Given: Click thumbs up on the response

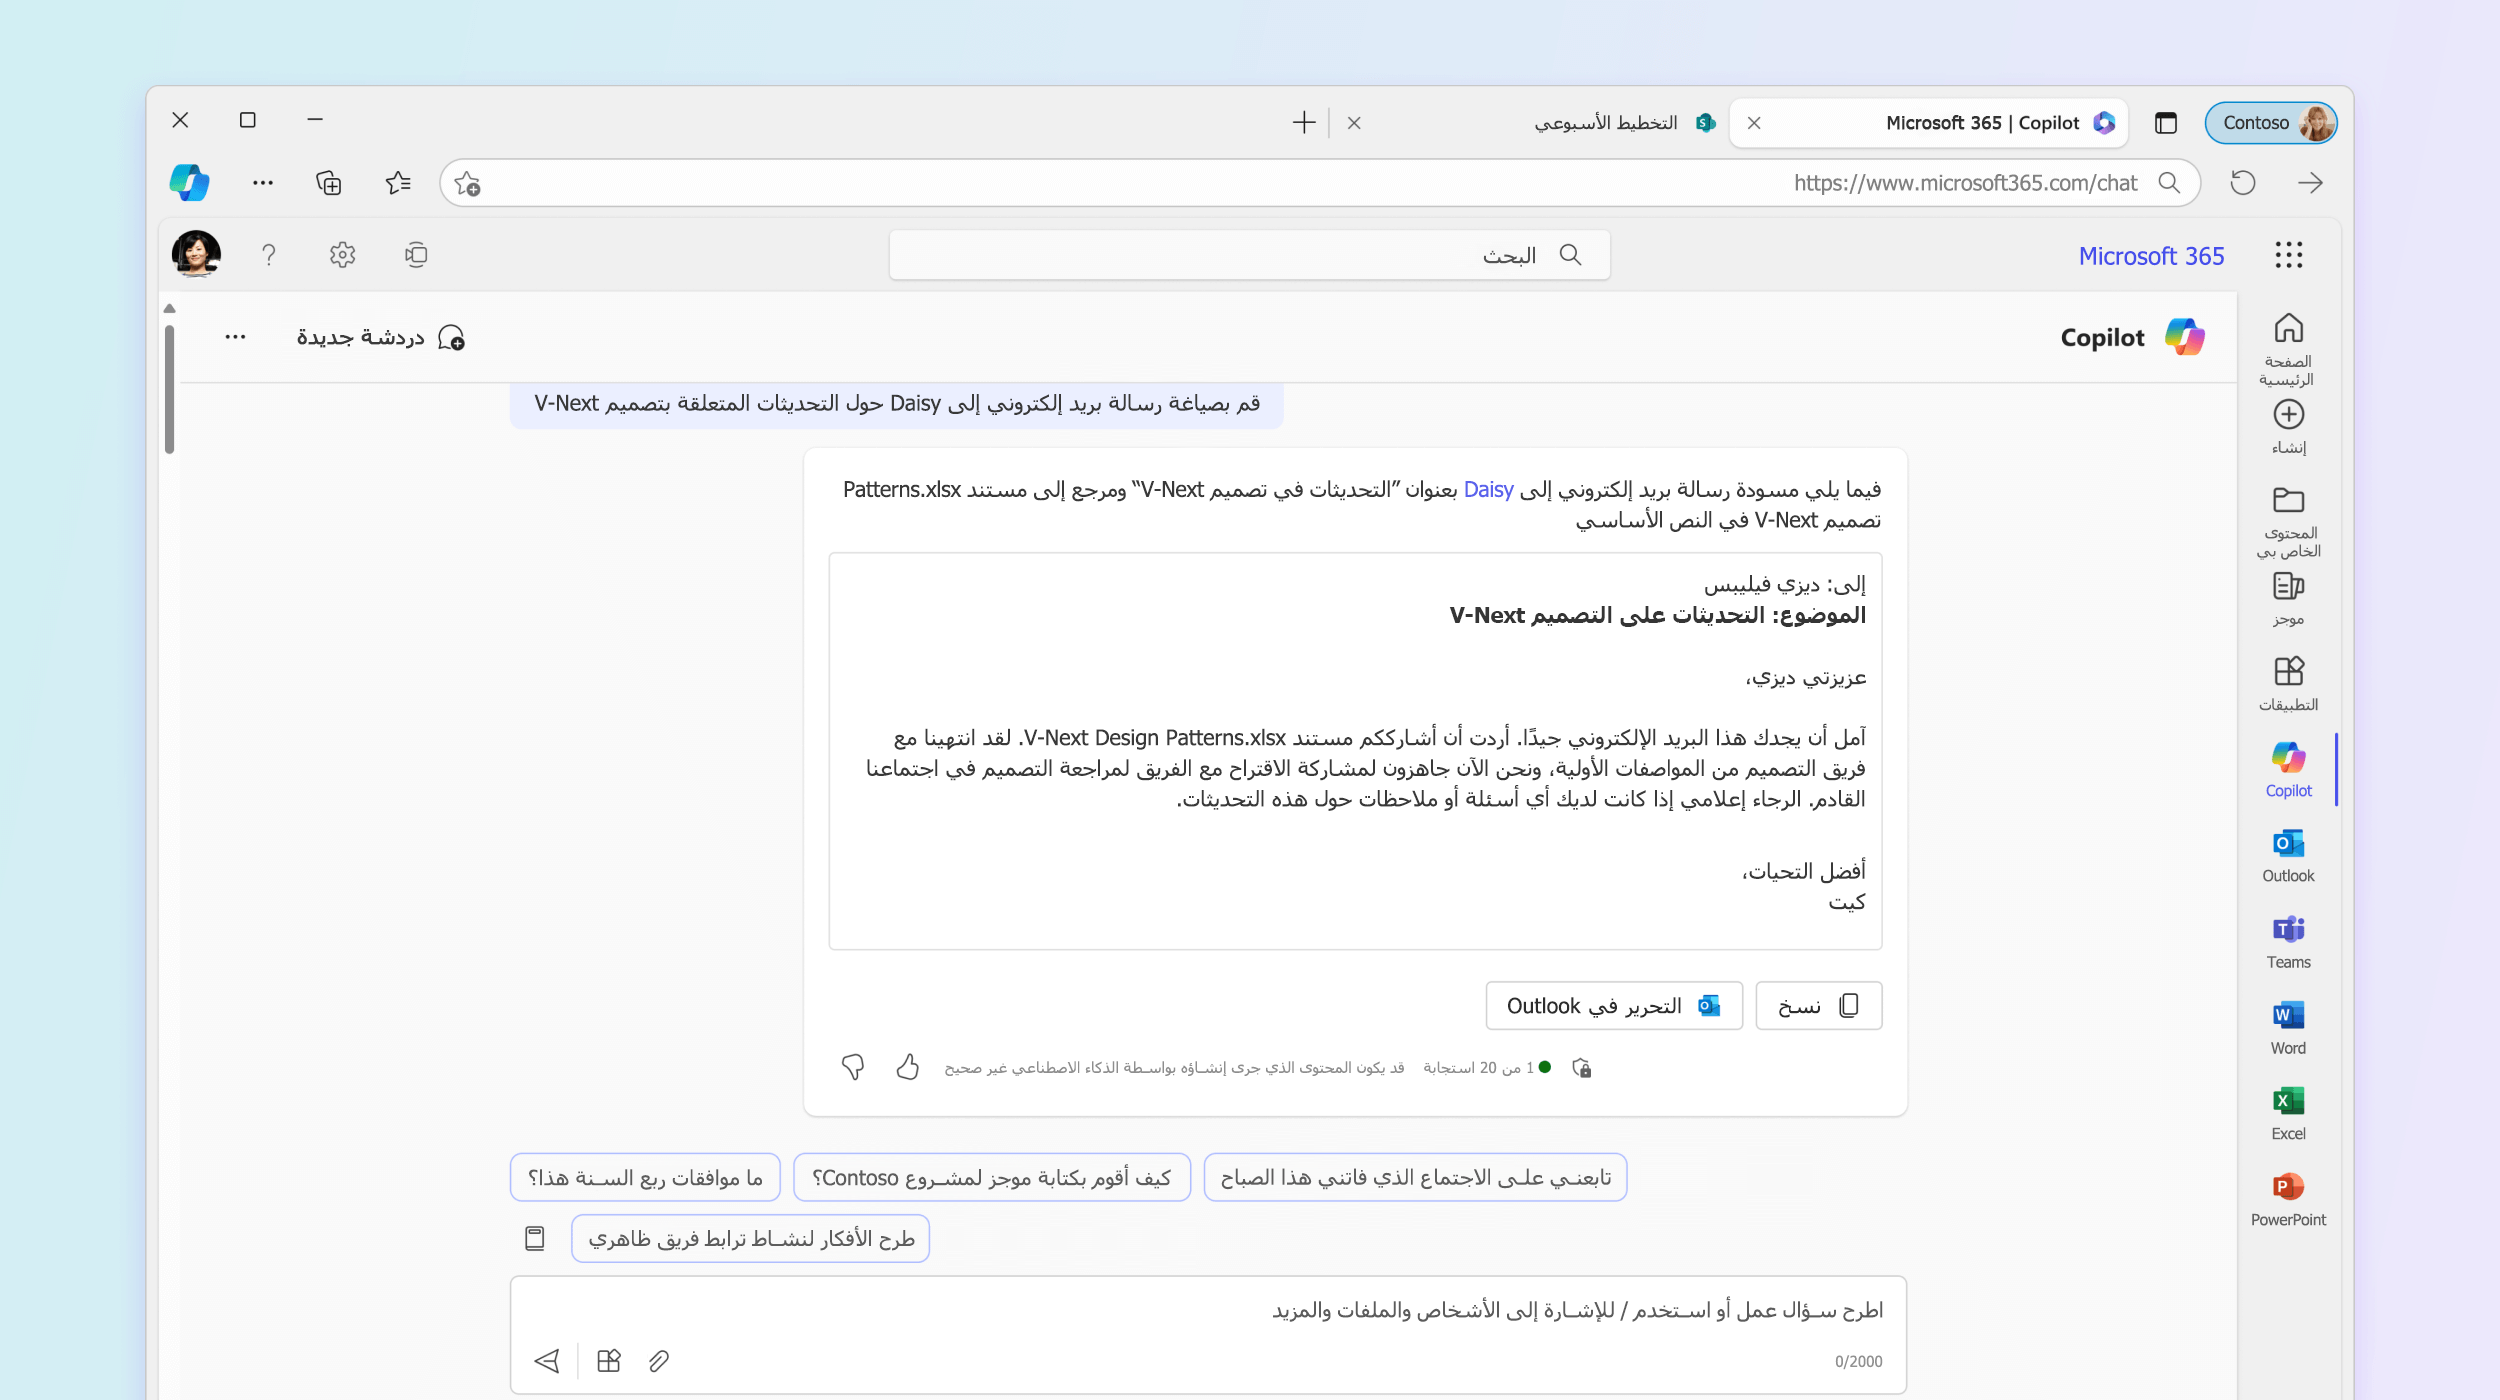Looking at the screenshot, I should pyautogui.click(x=907, y=1067).
